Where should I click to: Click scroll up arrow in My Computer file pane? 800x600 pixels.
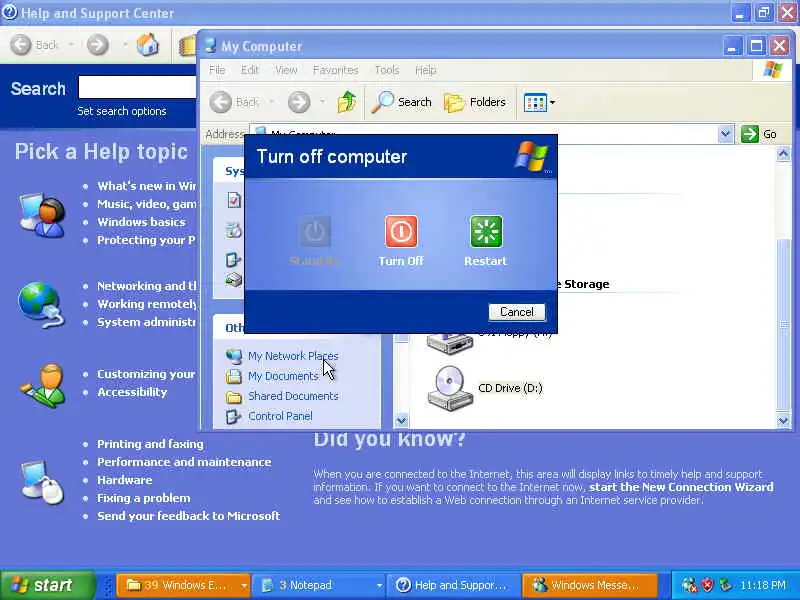pyautogui.click(x=783, y=154)
